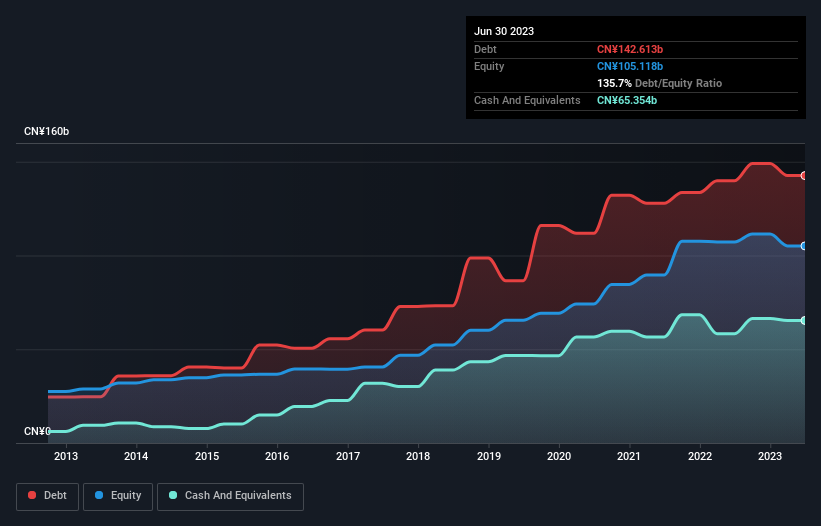Click the 2015 x-axis label
This screenshot has width=821, height=526.
207,456
